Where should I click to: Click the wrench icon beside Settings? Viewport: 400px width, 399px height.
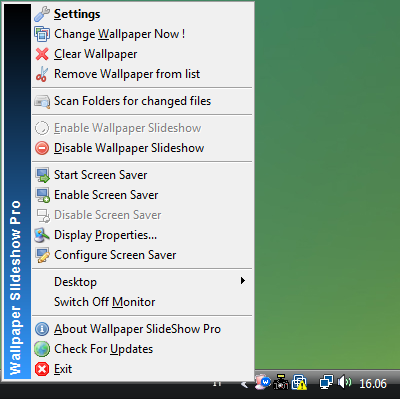click(x=42, y=14)
